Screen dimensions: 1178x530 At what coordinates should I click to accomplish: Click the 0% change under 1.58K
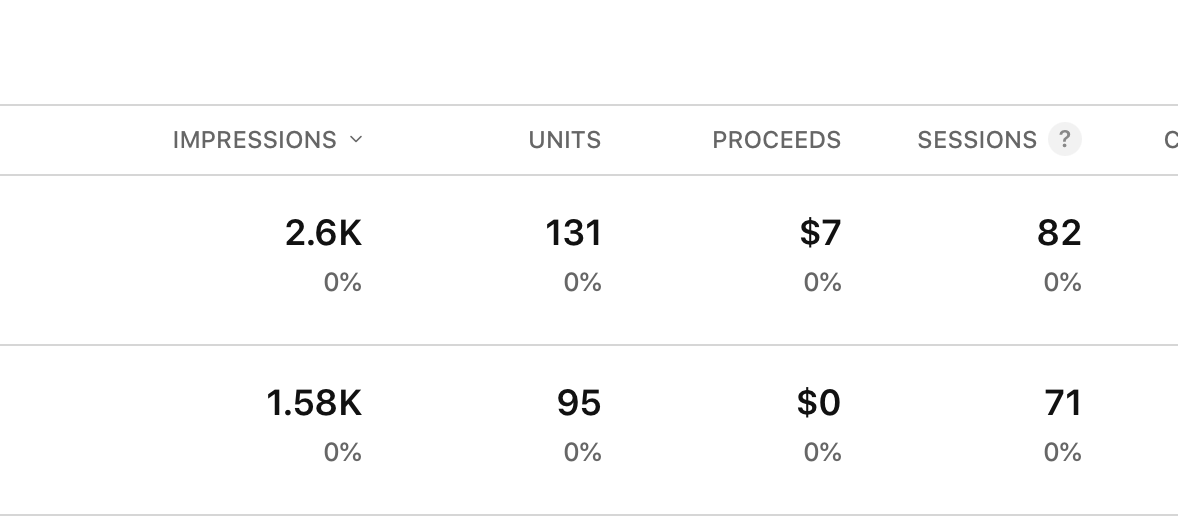tap(343, 453)
